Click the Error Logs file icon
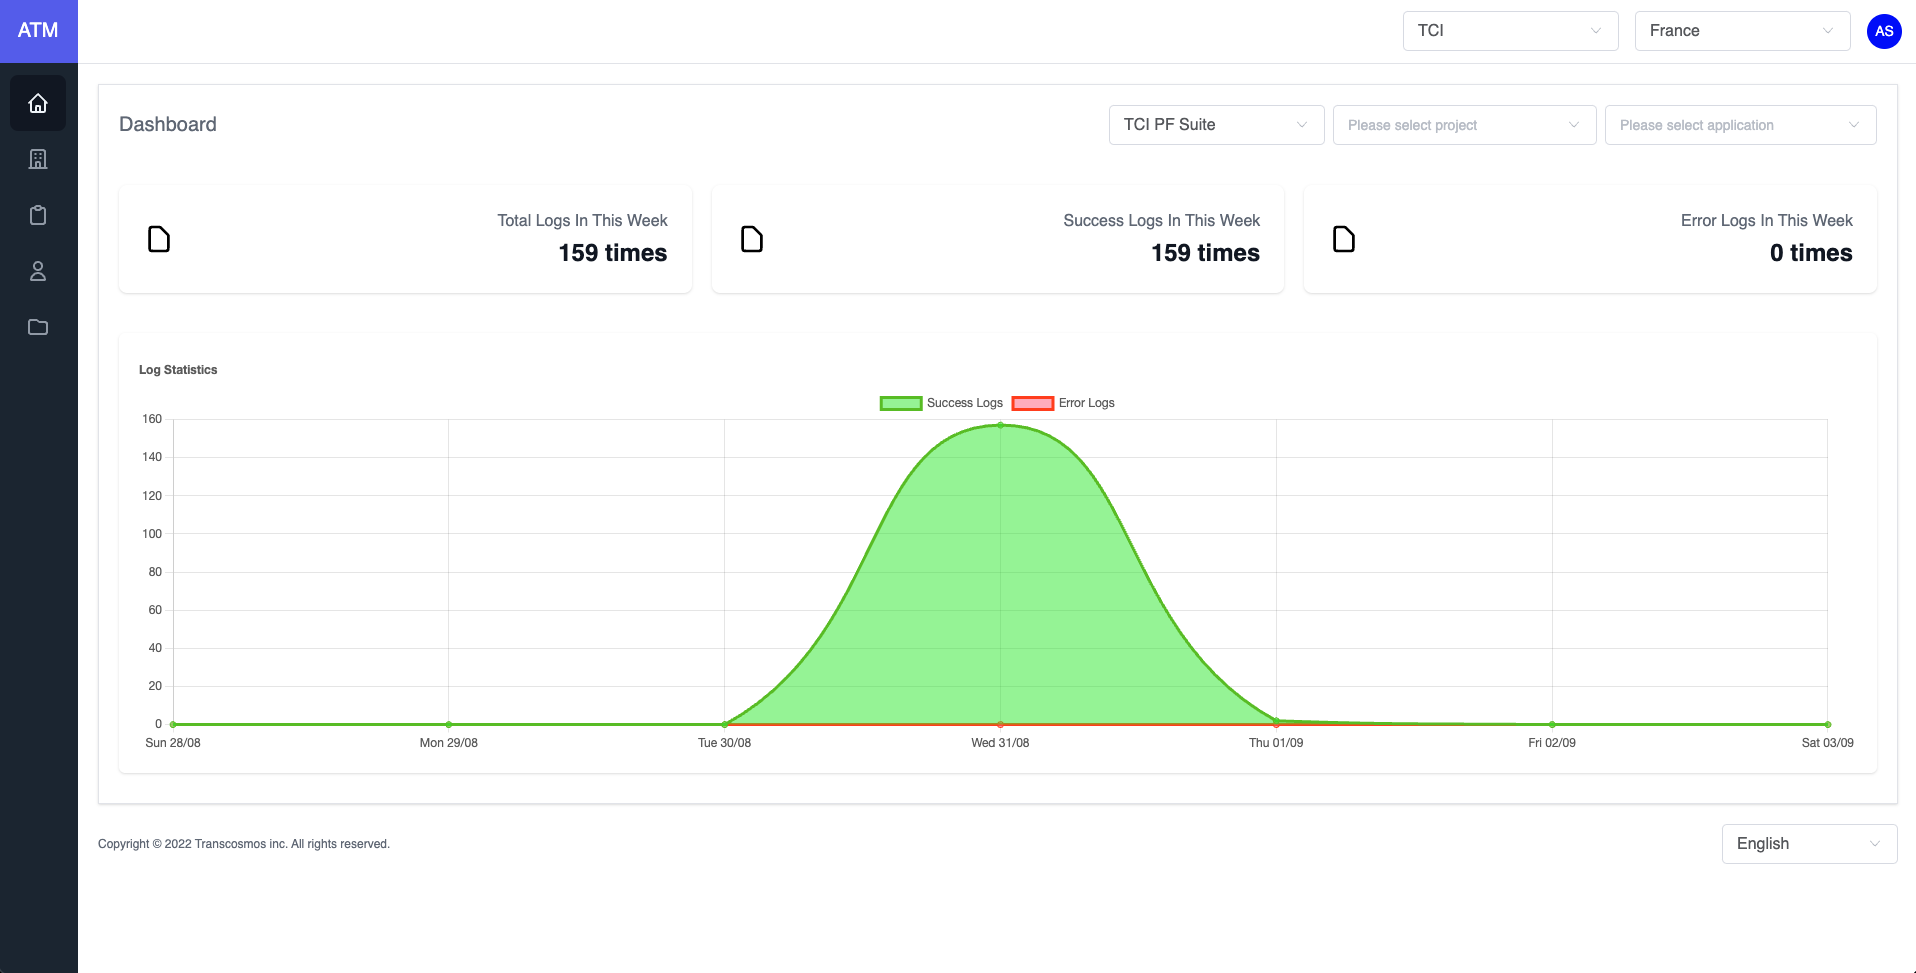This screenshot has width=1916, height=973. (1344, 239)
